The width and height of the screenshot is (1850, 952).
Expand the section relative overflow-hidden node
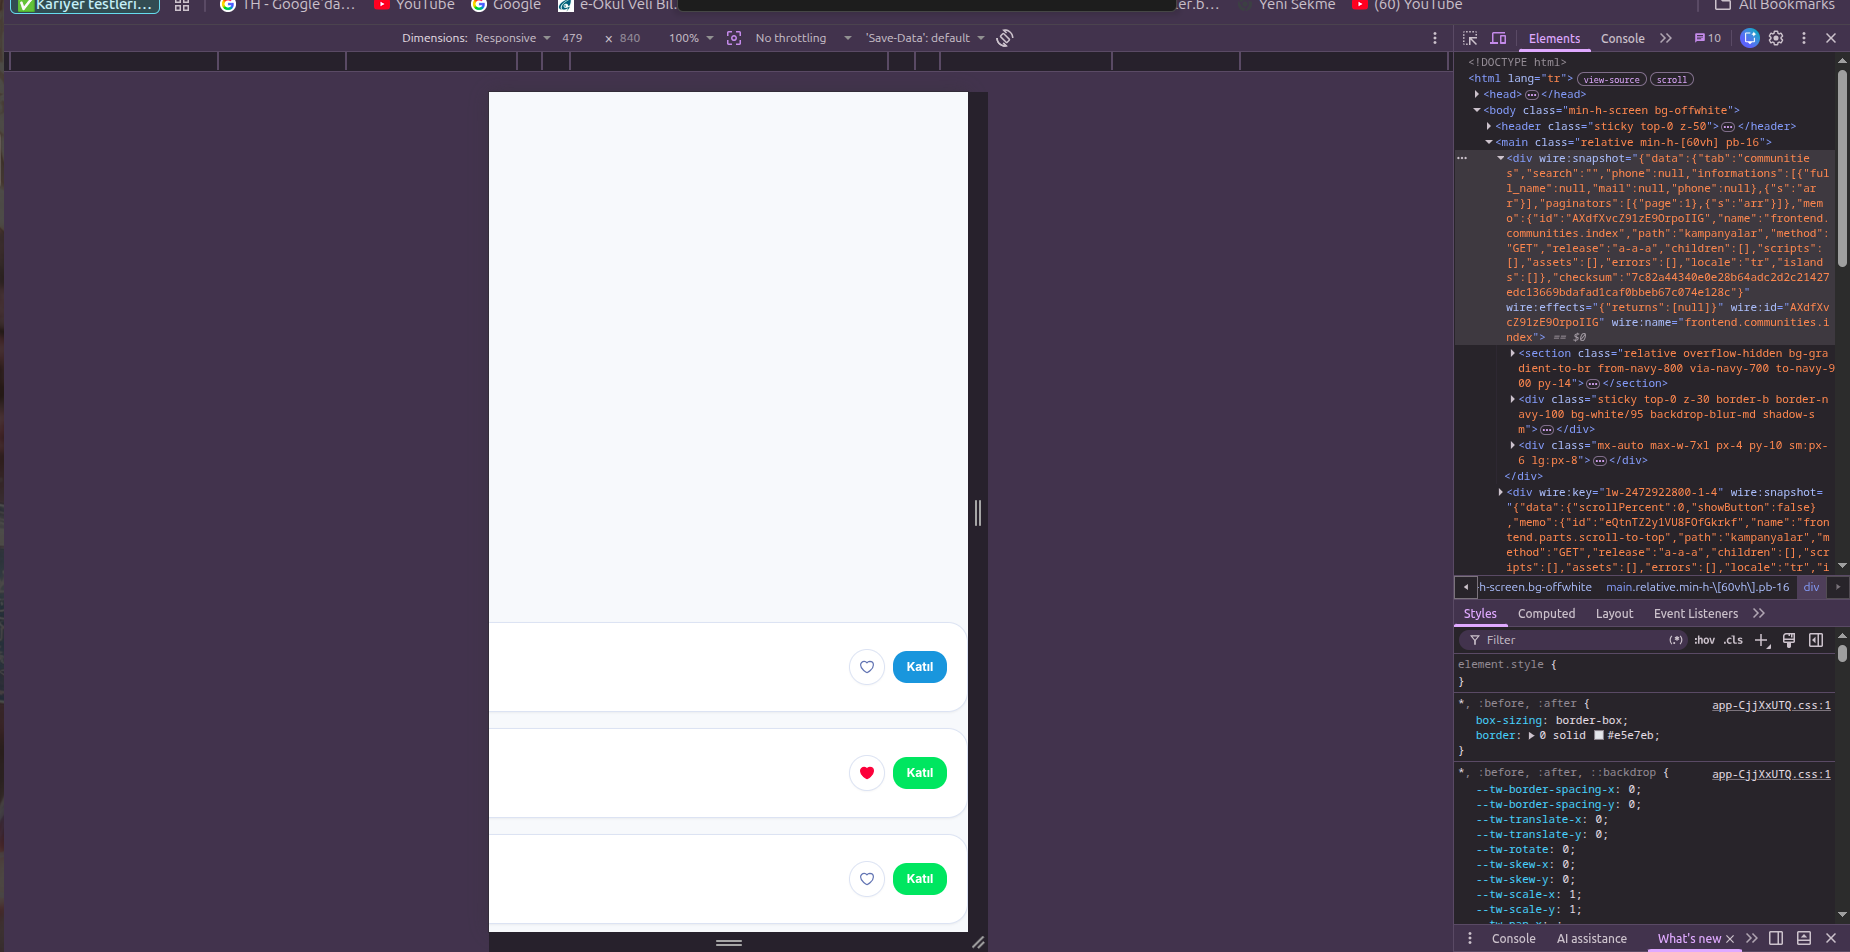1512,353
